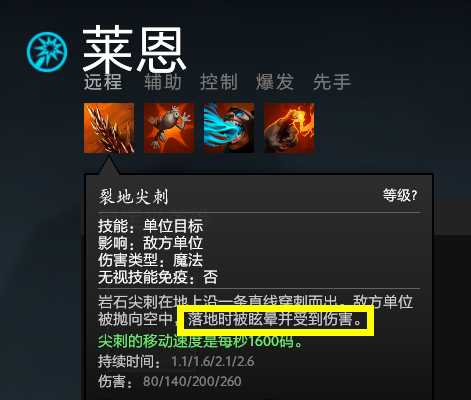Click the 伤害 damage values line

(170, 382)
